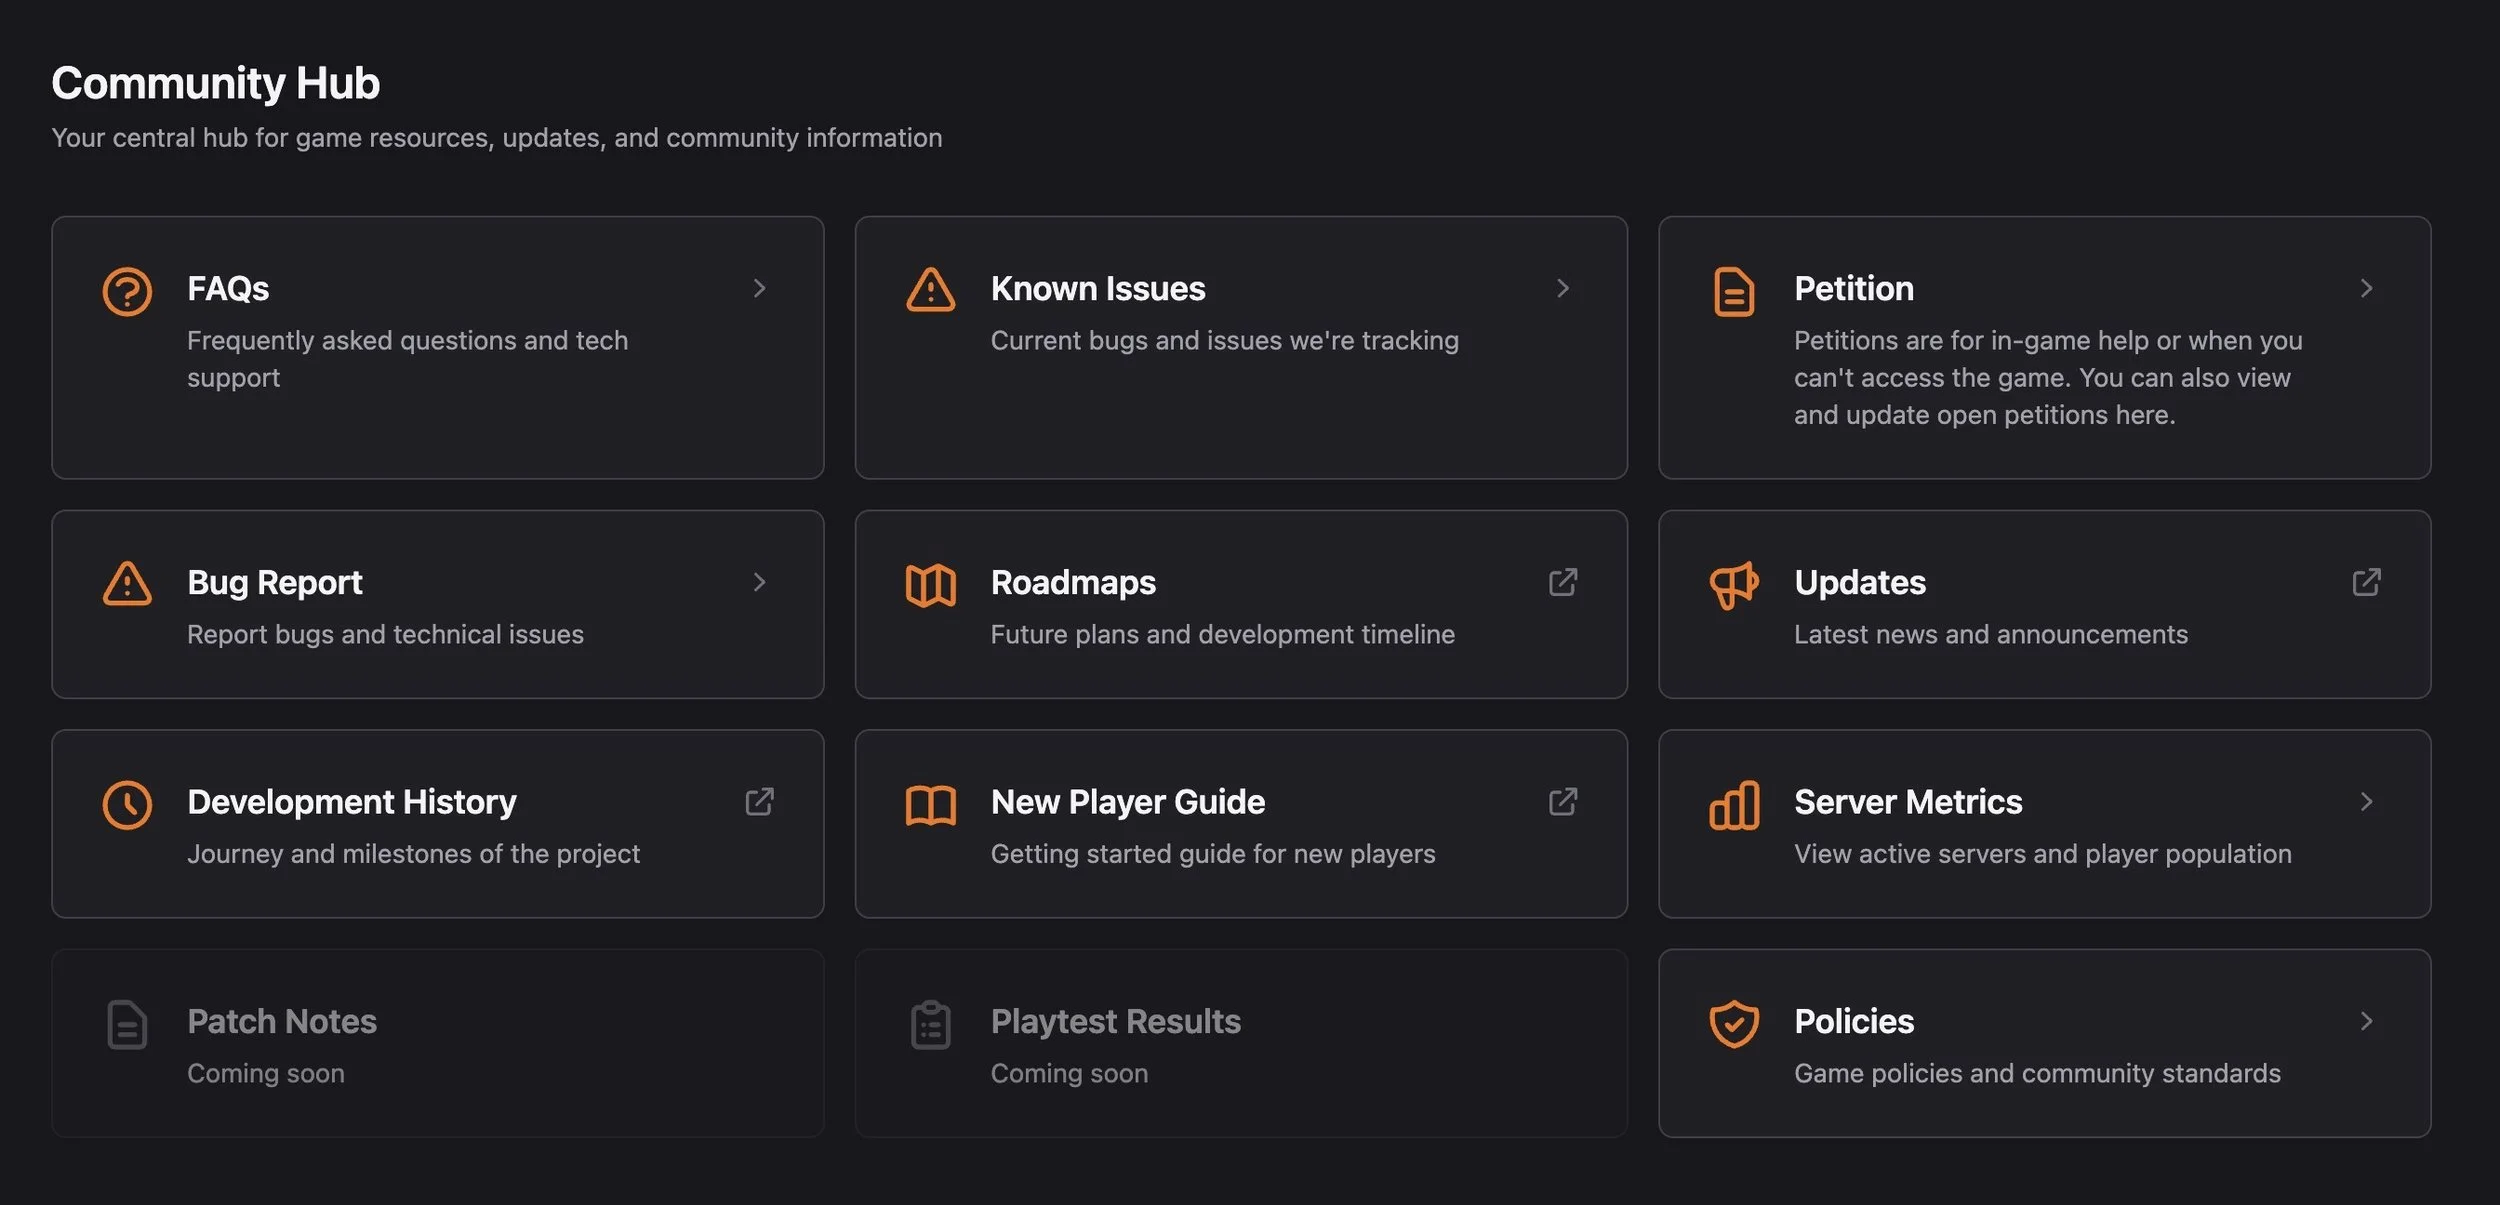Click "Future plans and development timeline" text

(x=1222, y=634)
